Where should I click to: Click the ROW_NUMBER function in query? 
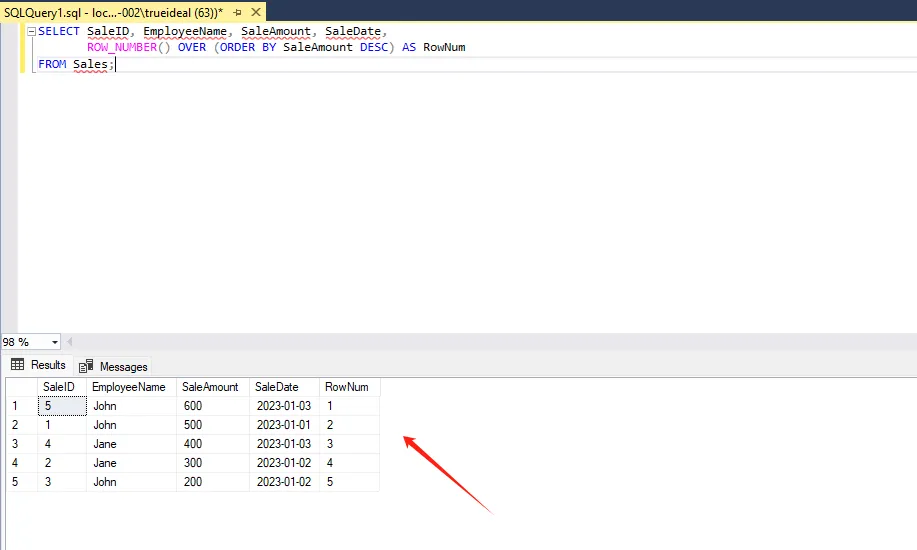(x=122, y=47)
